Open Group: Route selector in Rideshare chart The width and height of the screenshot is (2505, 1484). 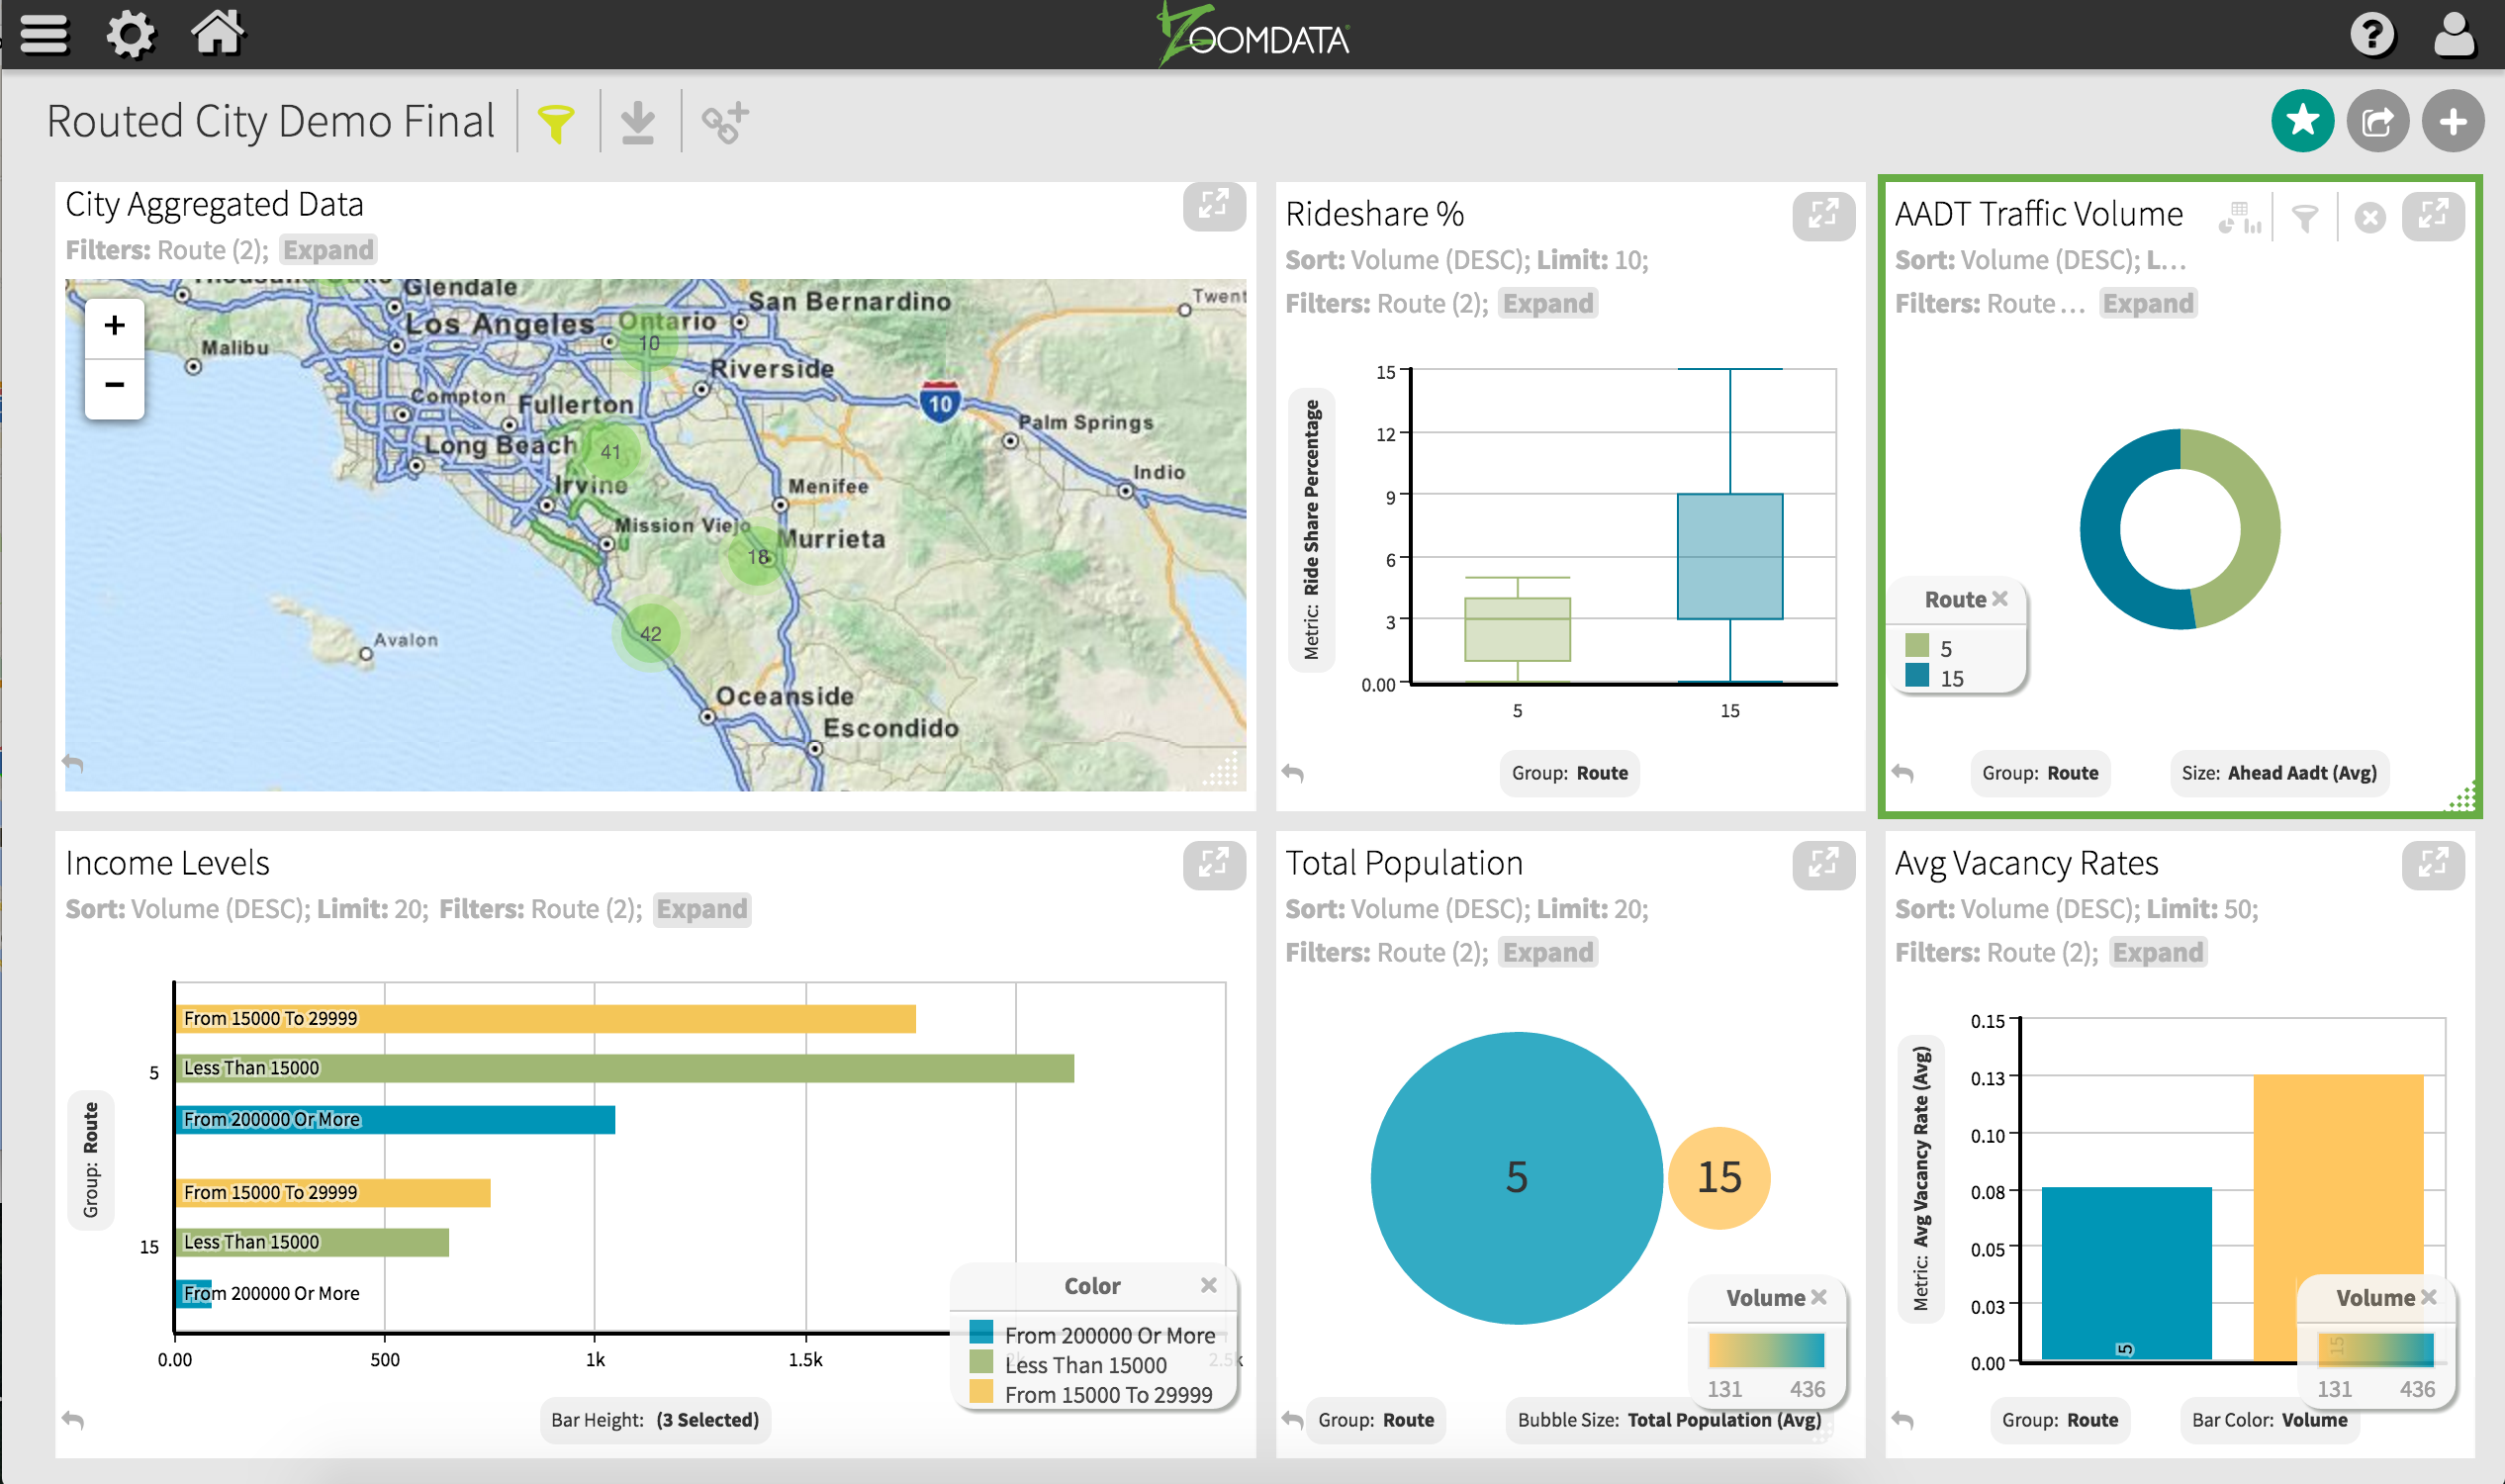tap(1569, 773)
